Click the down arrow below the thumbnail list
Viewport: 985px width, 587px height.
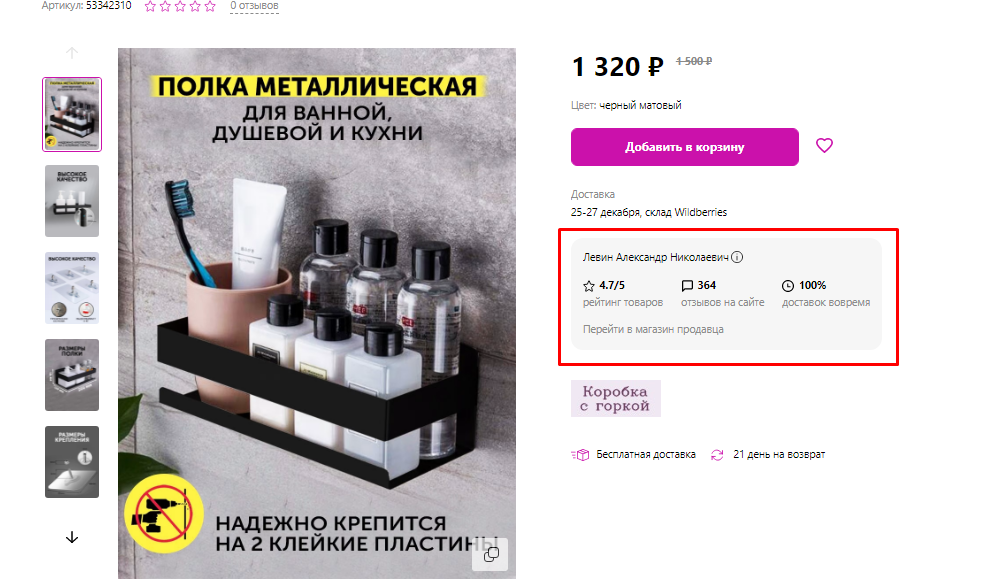coord(71,536)
